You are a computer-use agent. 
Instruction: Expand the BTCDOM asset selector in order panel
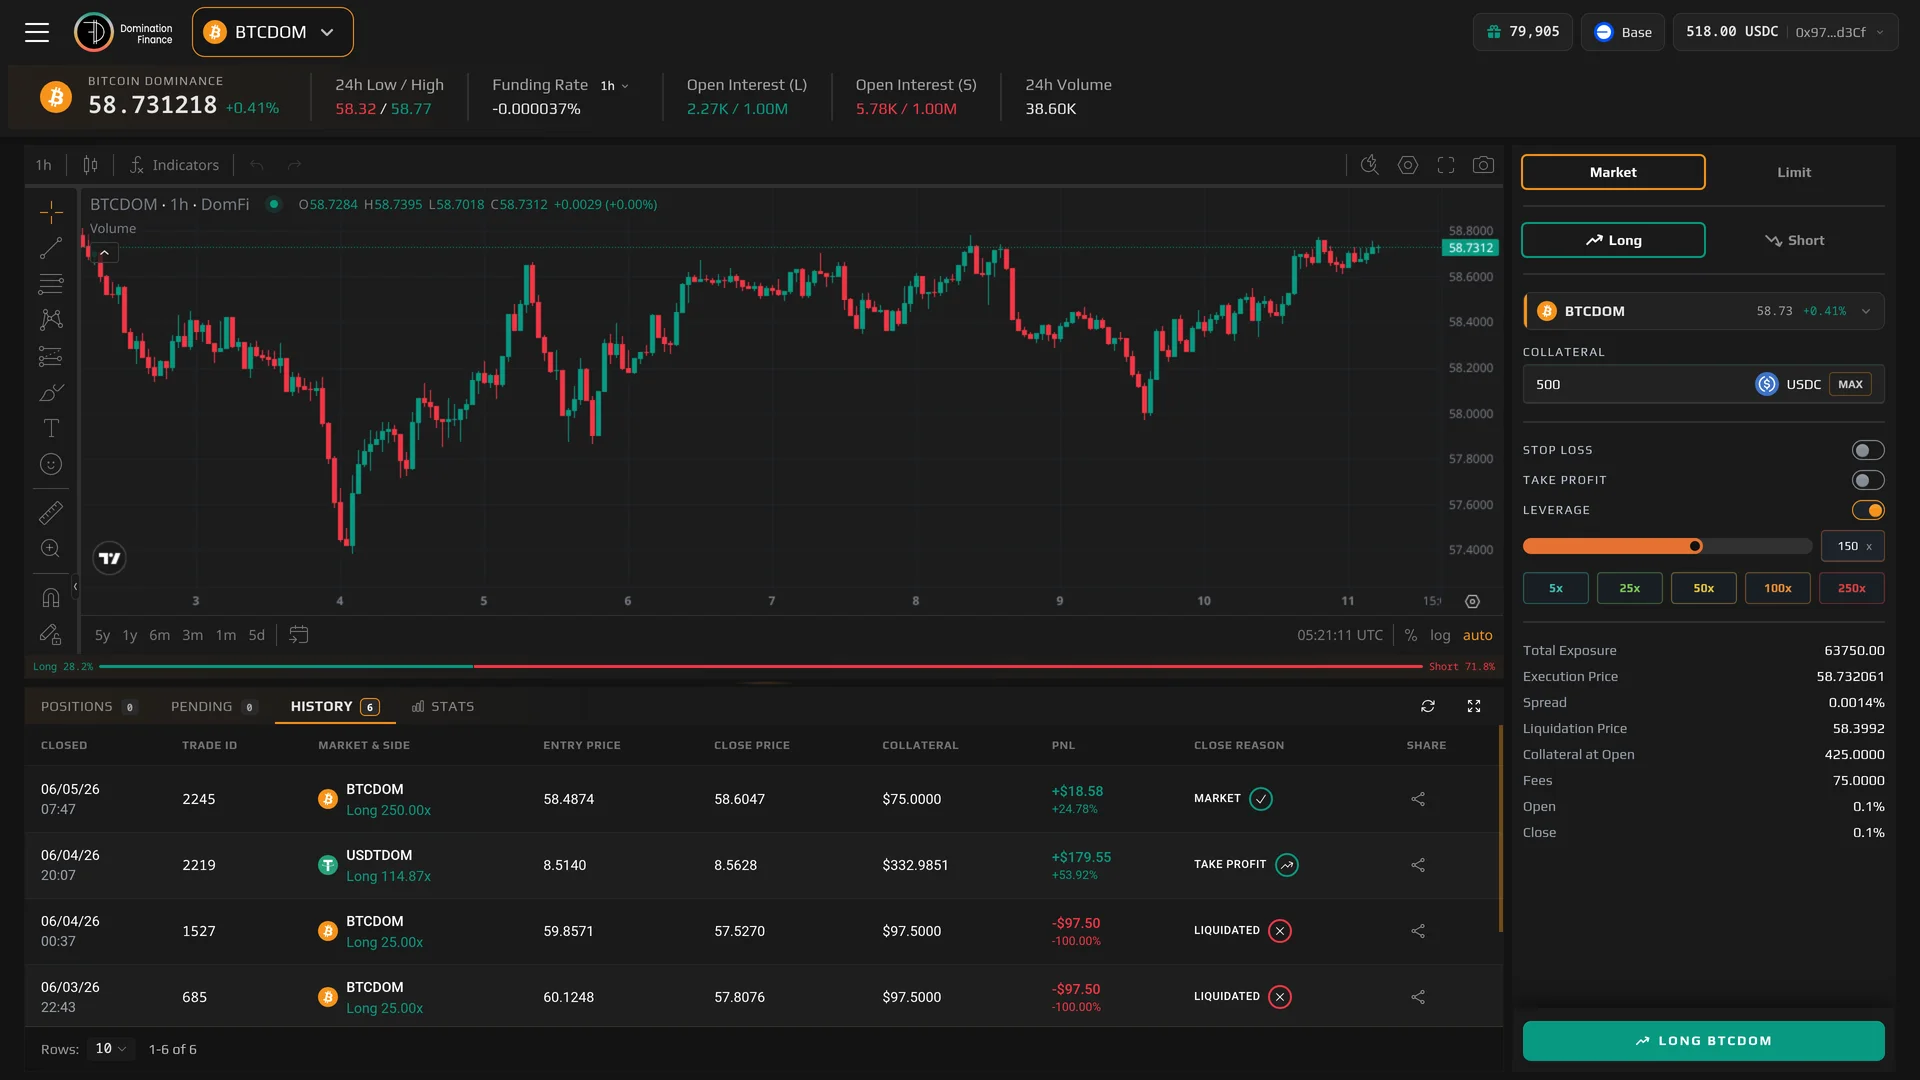click(1704, 311)
